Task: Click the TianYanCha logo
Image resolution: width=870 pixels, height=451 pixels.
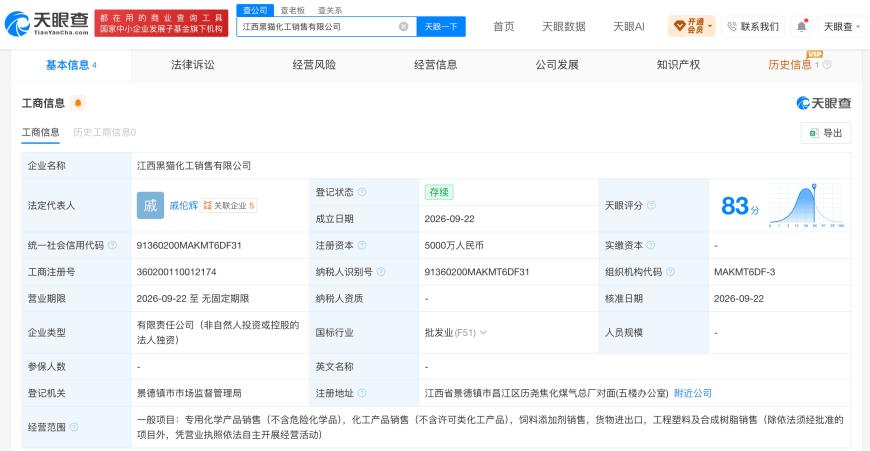Action: [x=47, y=23]
